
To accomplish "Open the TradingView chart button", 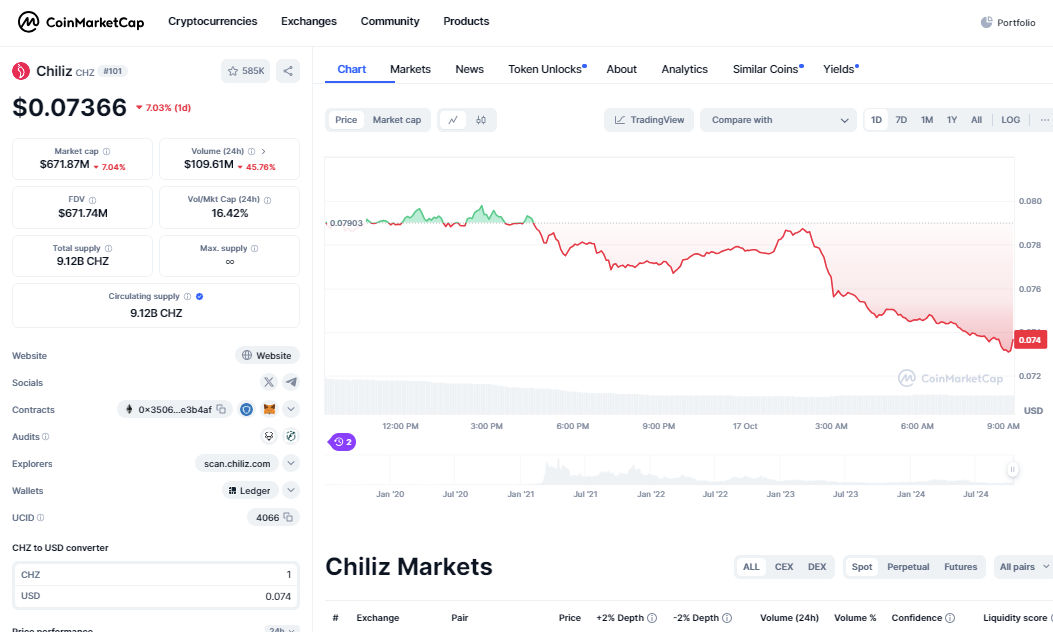I will coord(649,120).
